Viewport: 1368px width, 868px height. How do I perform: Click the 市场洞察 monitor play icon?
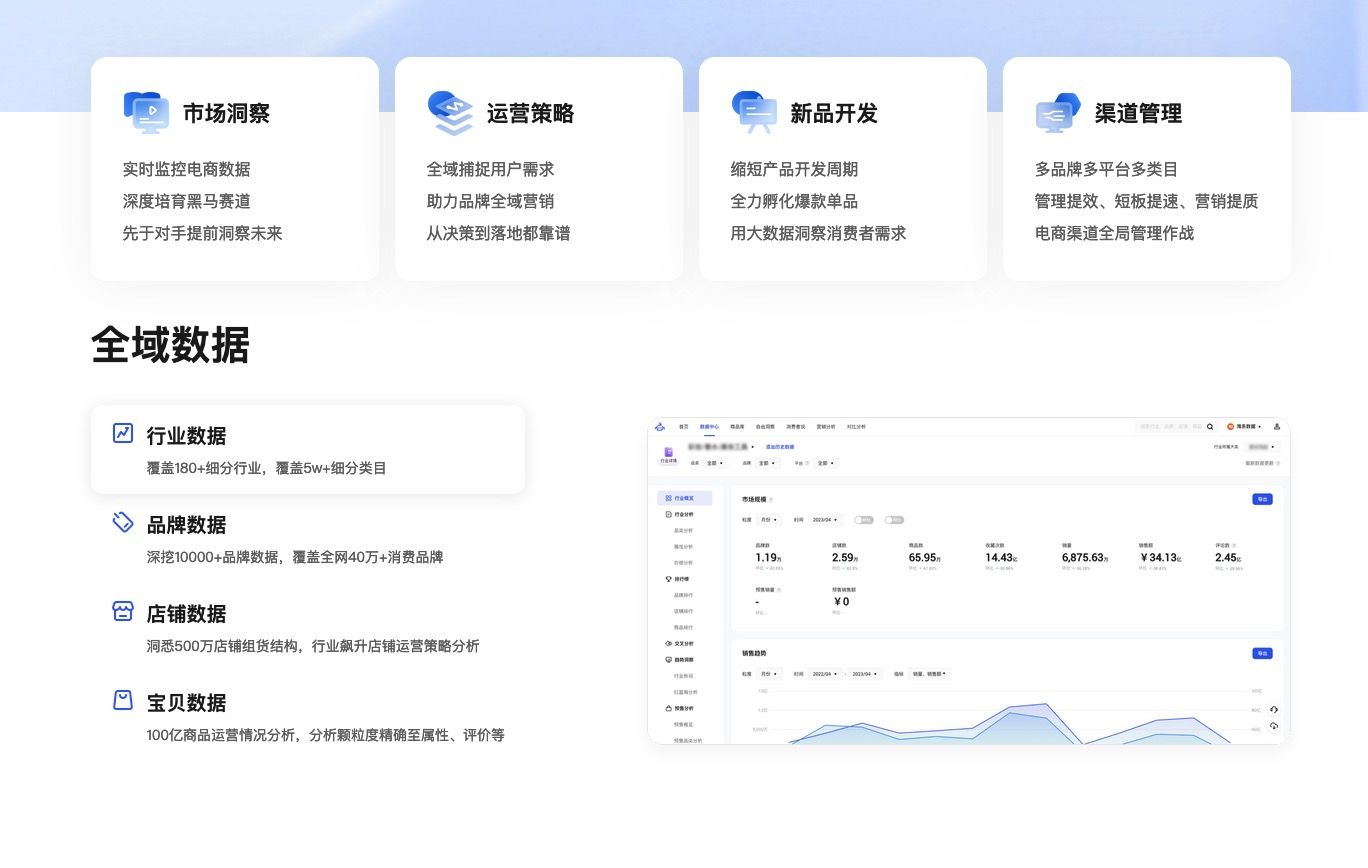146,112
